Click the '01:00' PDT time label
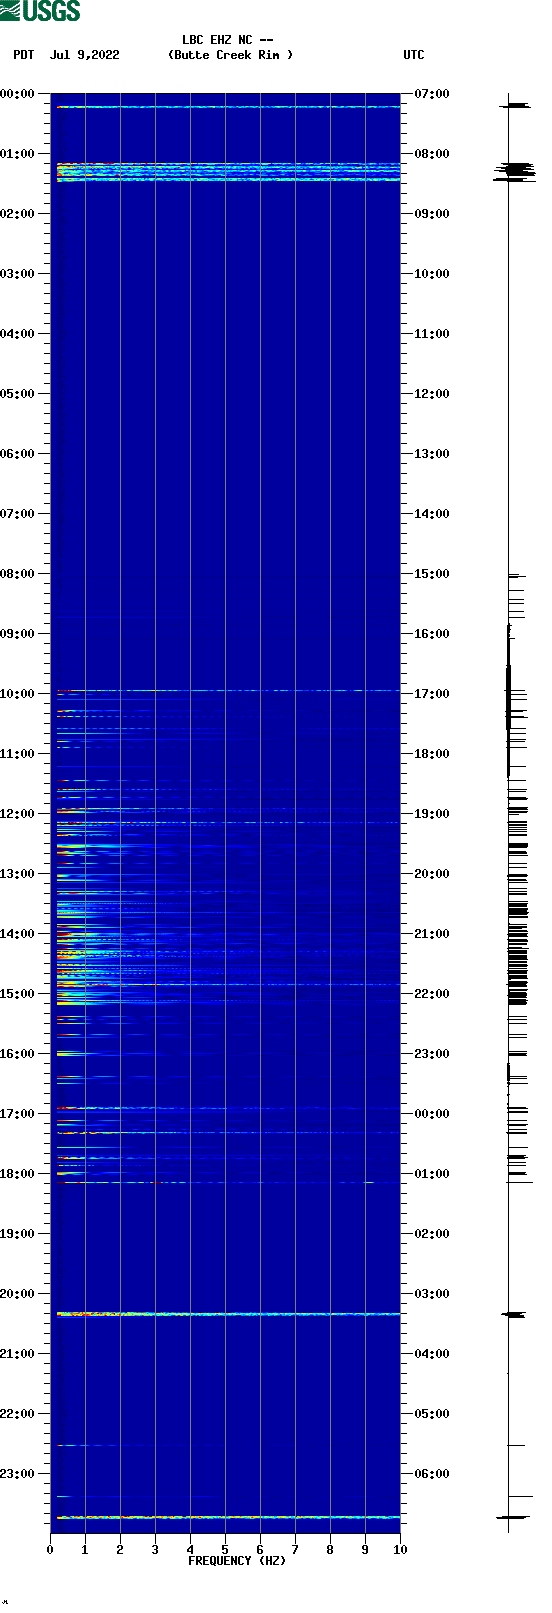This screenshot has height=1613, width=552. (x=18, y=154)
